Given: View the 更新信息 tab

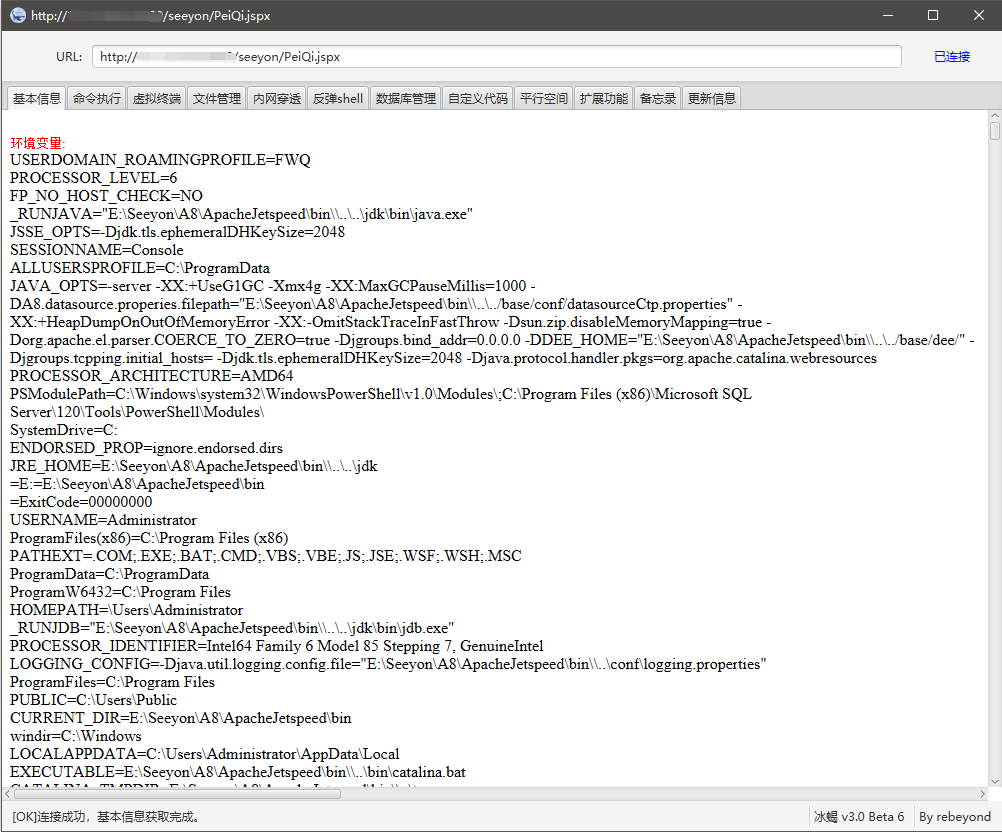Looking at the screenshot, I should pyautogui.click(x=712, y=98).
